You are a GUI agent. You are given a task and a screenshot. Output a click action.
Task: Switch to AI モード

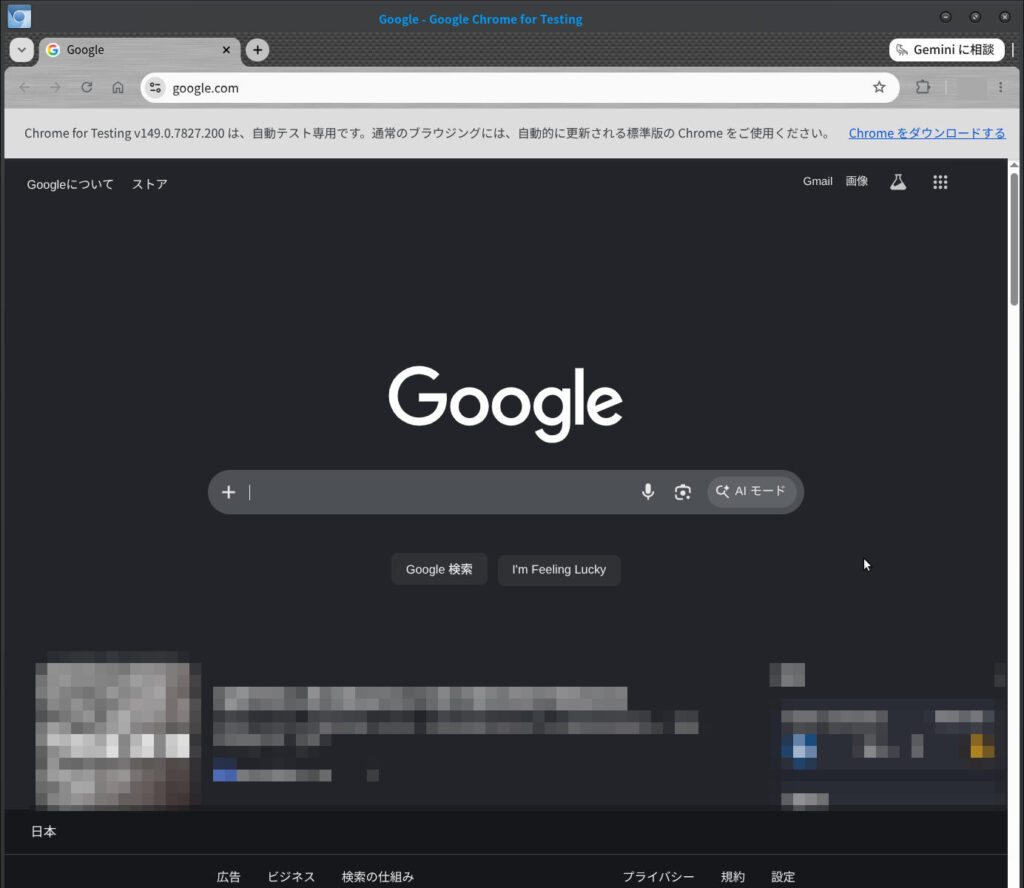(751, 492)
